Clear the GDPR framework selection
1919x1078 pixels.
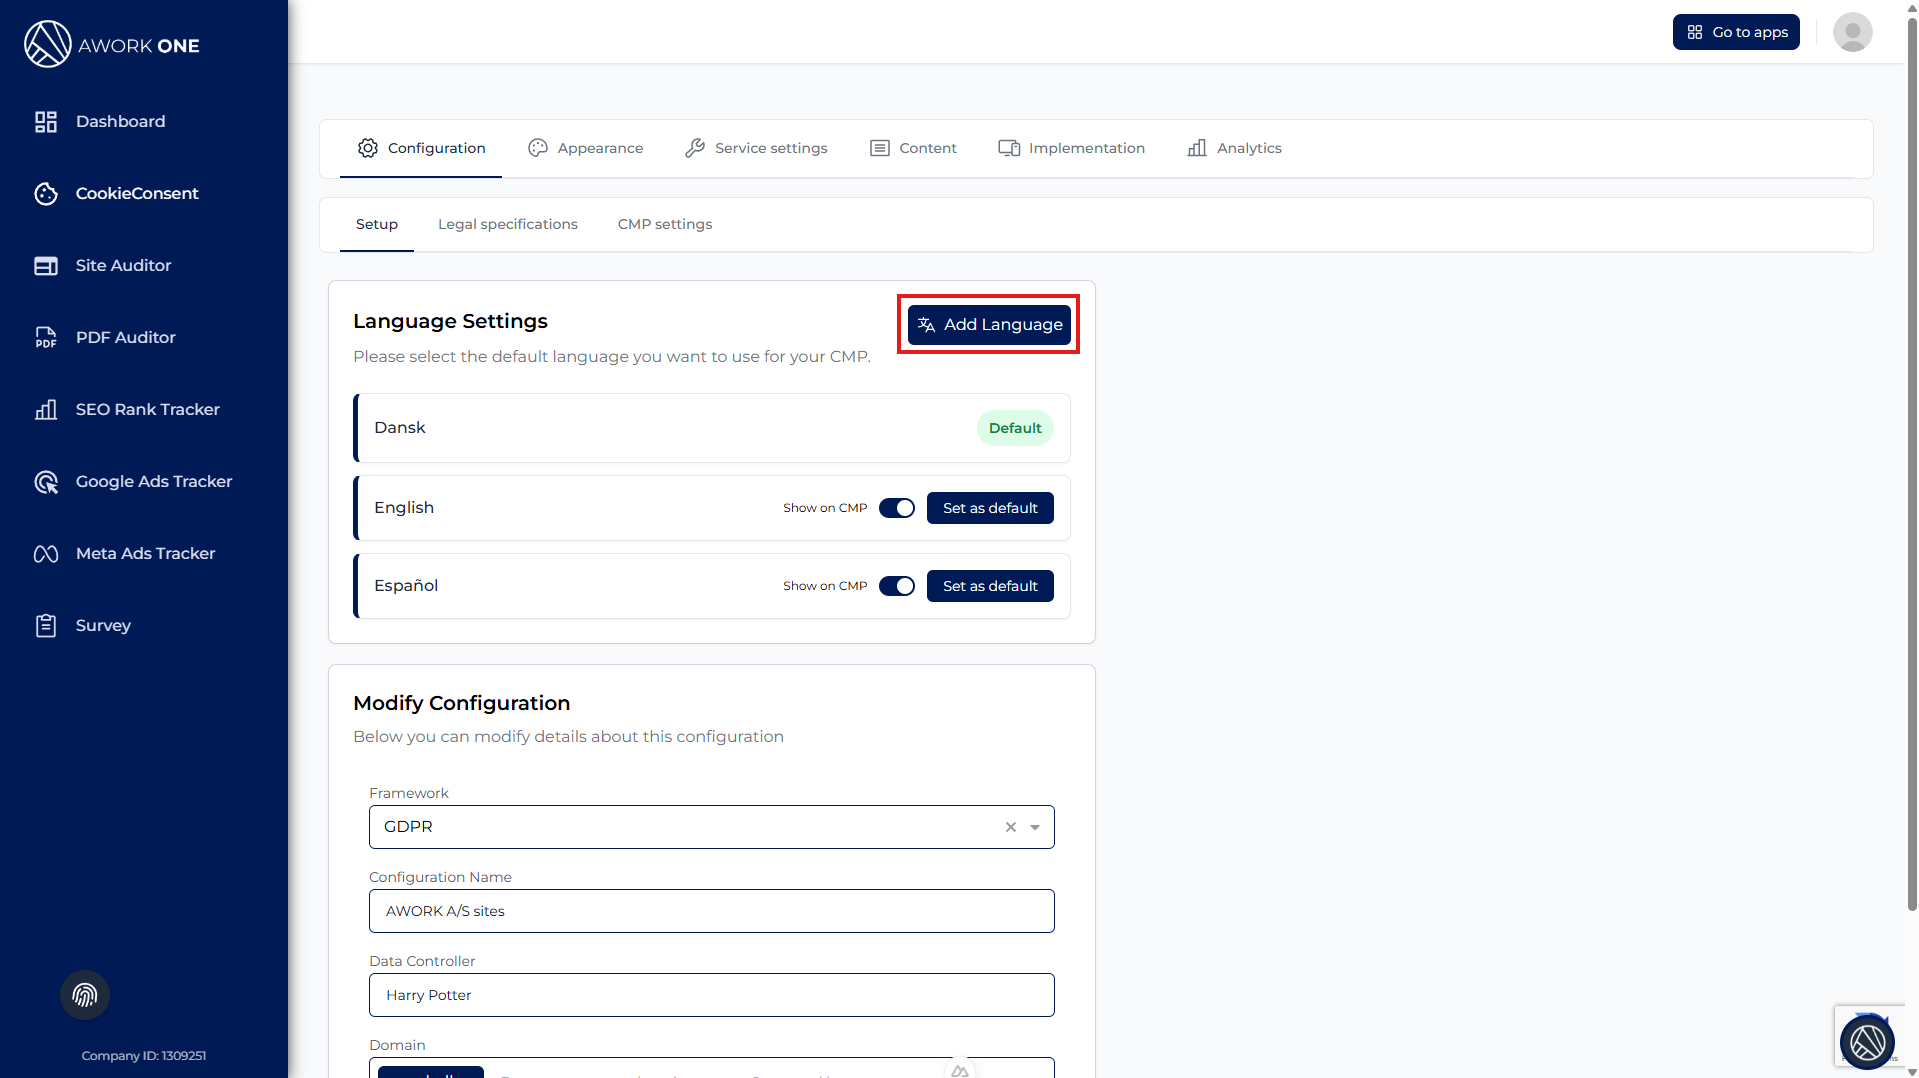(x=1010, y=827)
